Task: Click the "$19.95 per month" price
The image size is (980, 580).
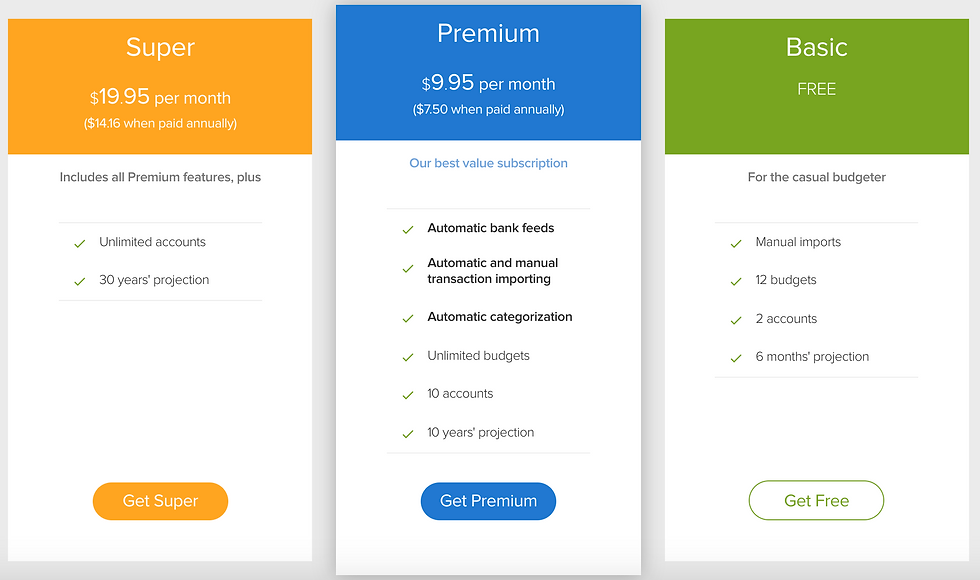Action: pos(160,98)
